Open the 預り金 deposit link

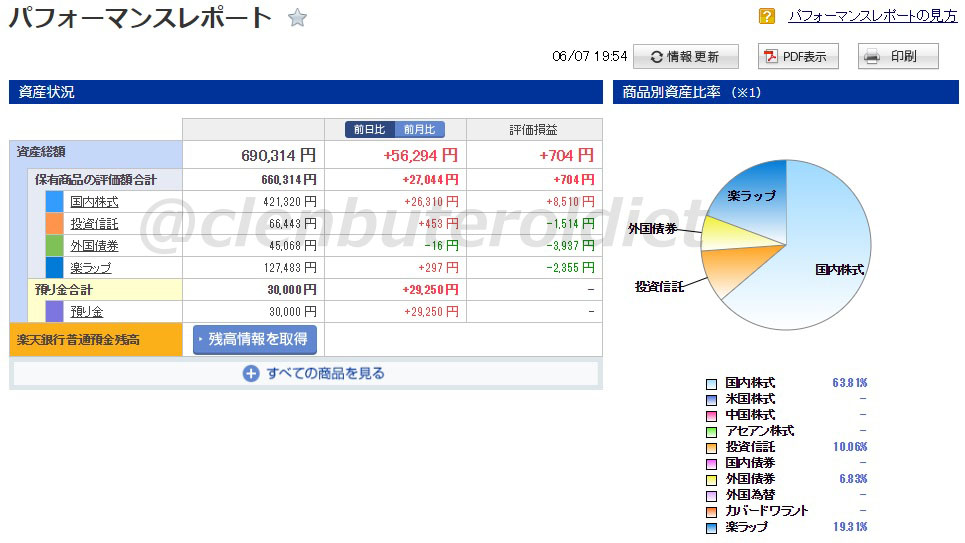click(x=87, y=312)
